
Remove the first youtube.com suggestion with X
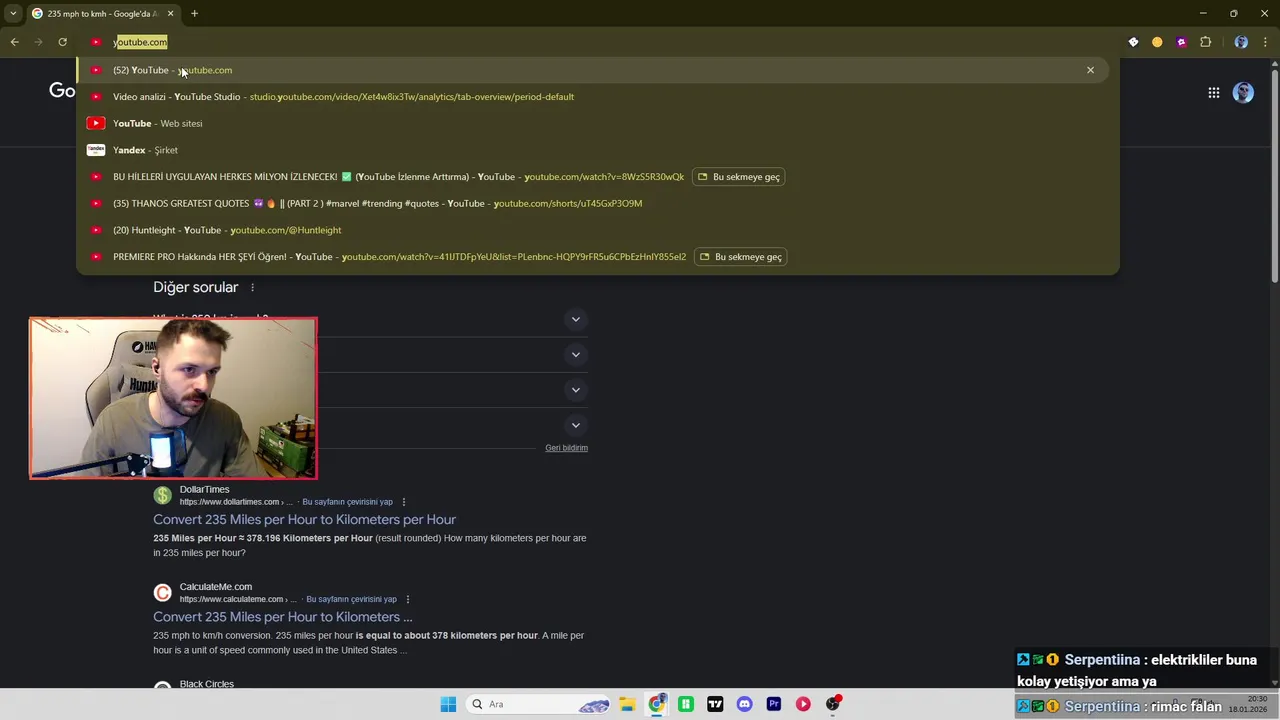(x=1090, y=70)
